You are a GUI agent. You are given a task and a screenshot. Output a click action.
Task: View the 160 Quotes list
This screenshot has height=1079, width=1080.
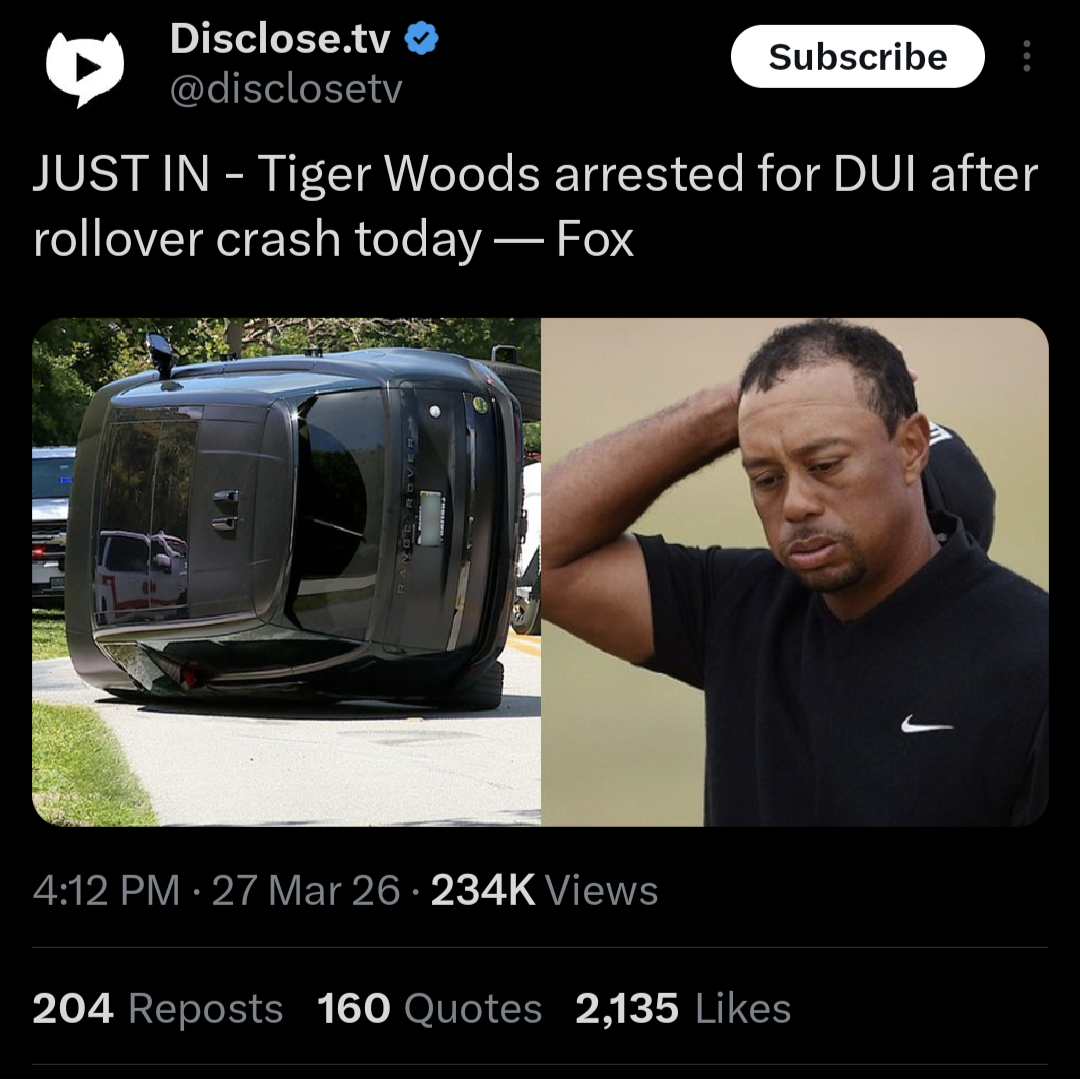pos(430,1009)
